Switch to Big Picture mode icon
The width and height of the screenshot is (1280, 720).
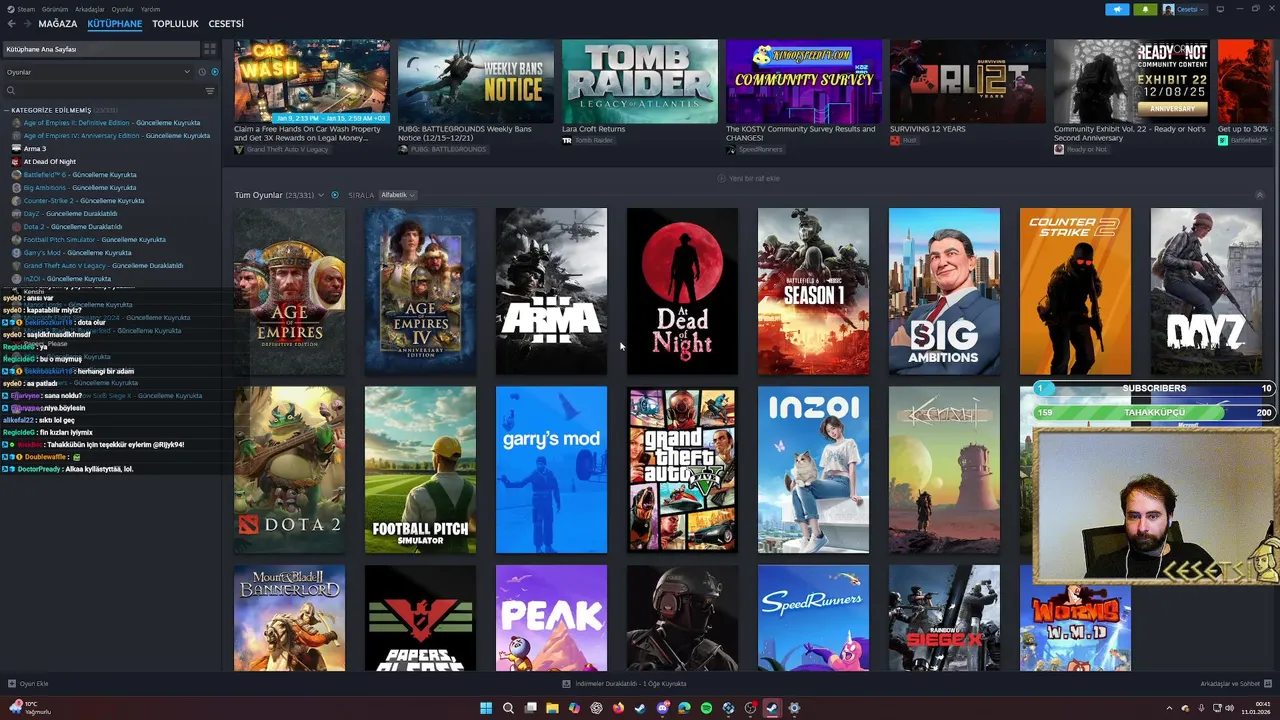click(x=1220, y=9)
